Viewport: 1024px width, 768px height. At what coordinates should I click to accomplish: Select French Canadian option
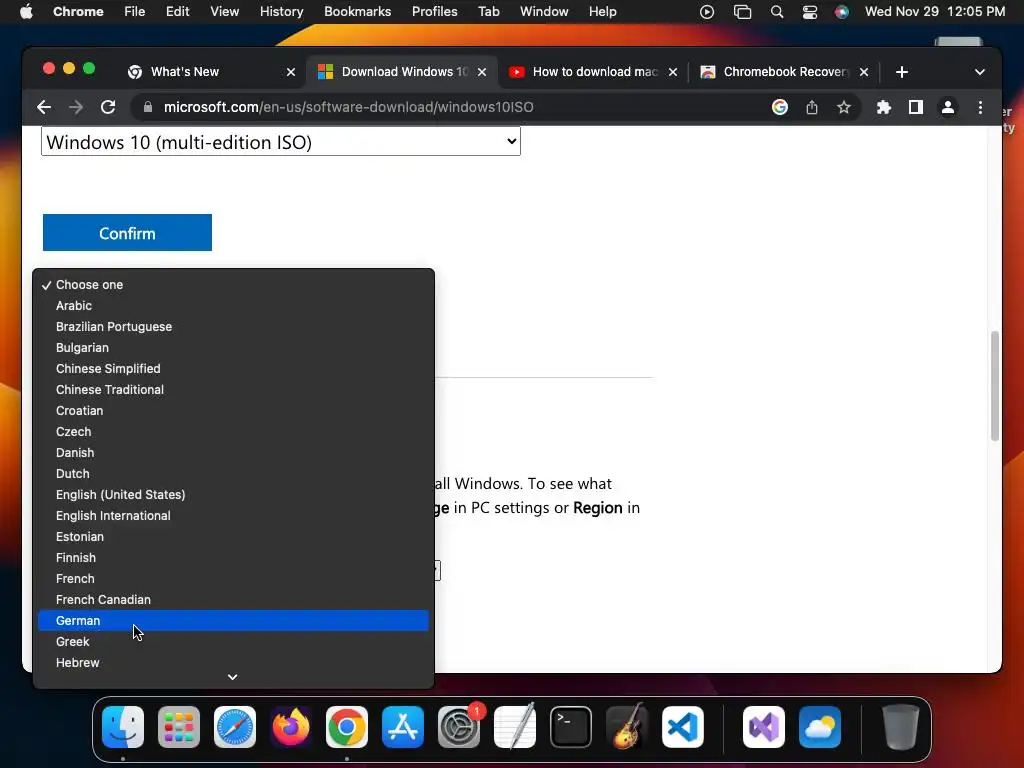coord(233,600)
